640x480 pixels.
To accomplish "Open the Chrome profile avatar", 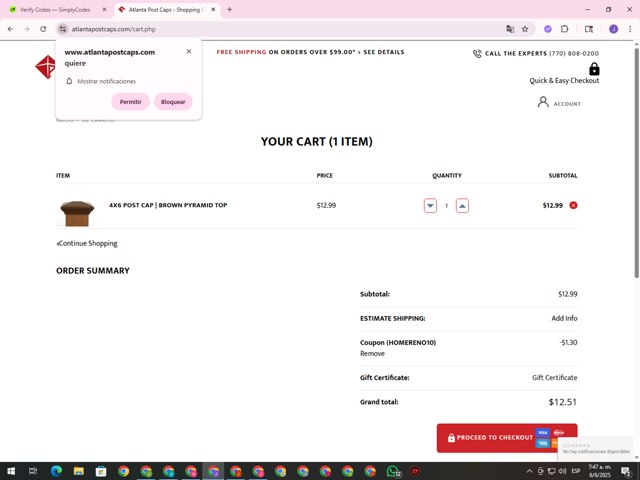I will tap(613, 29).
